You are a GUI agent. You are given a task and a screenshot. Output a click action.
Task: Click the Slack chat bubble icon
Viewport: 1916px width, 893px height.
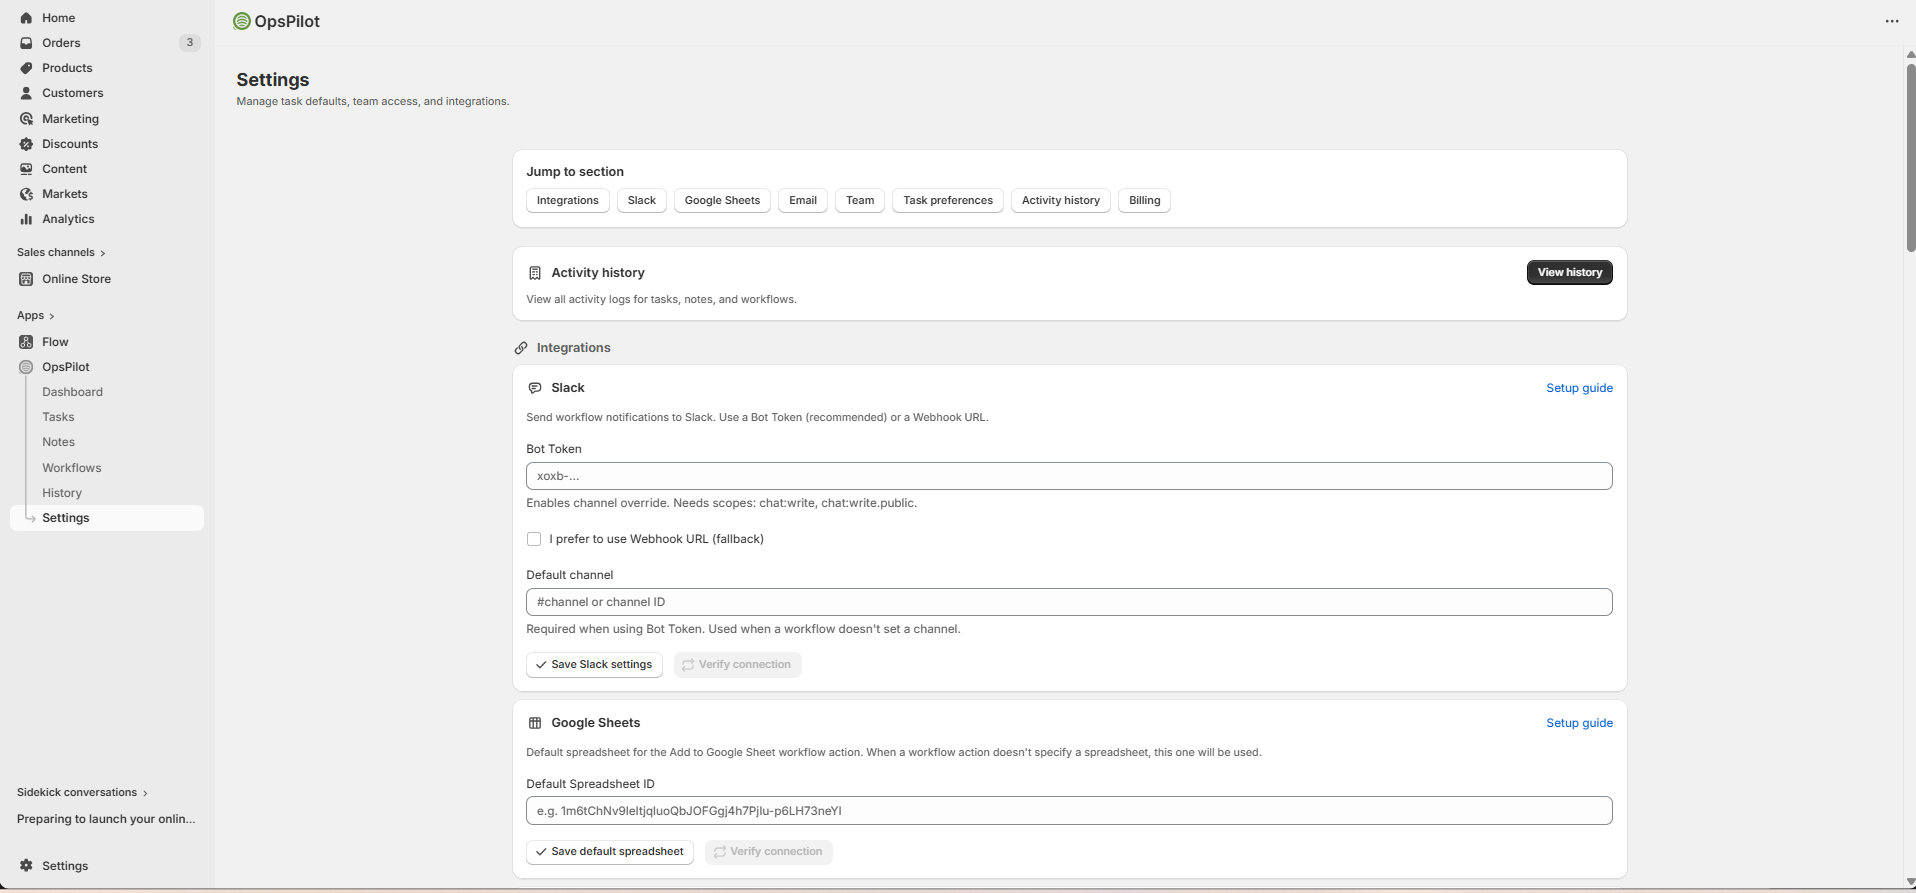[x=535, y=388]
